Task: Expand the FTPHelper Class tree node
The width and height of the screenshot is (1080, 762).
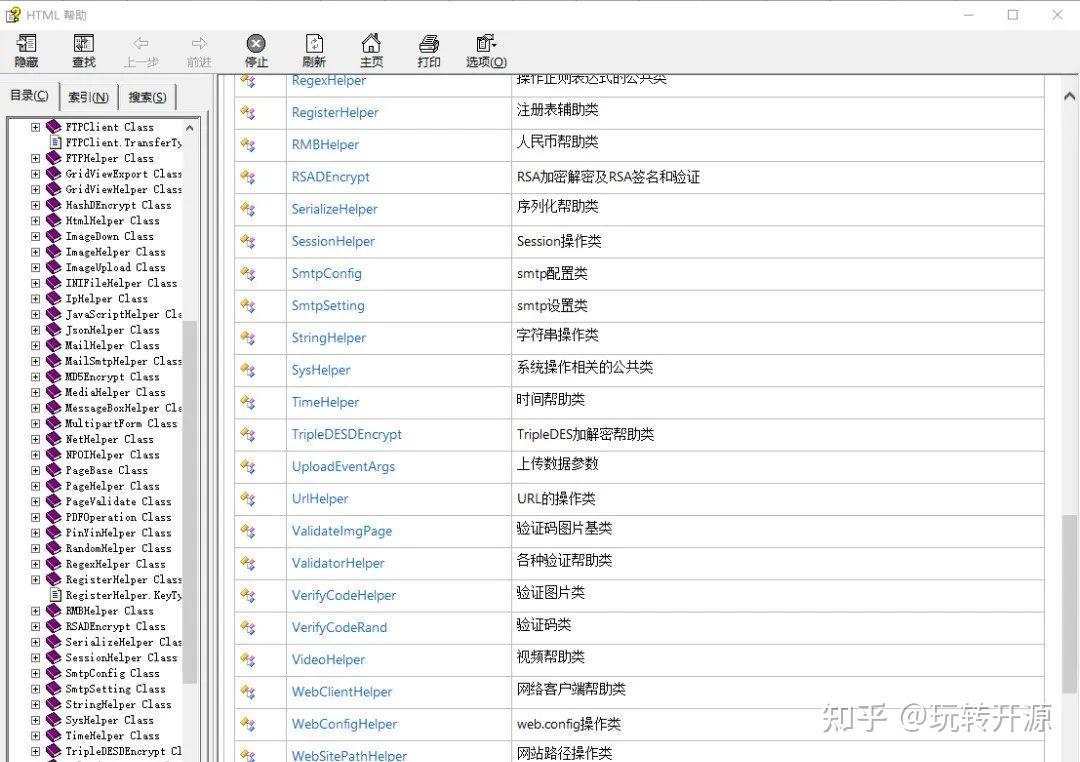Action: [35, 158]
